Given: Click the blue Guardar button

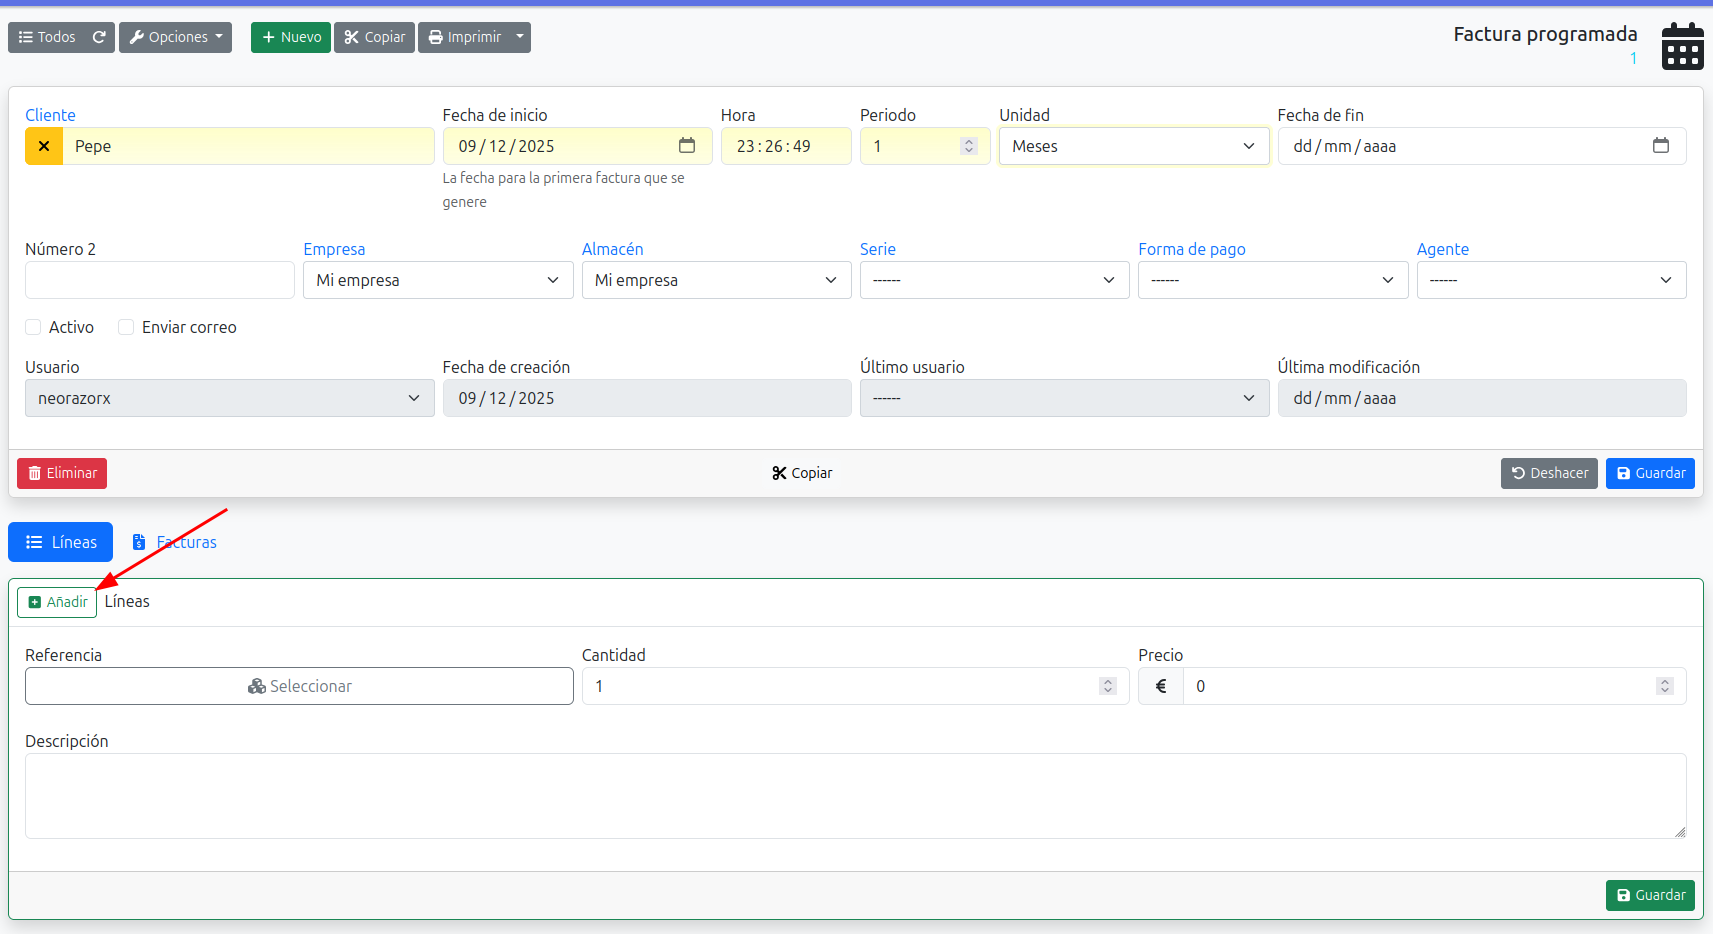Looking at the screenshot, I should coord(1649,473).
